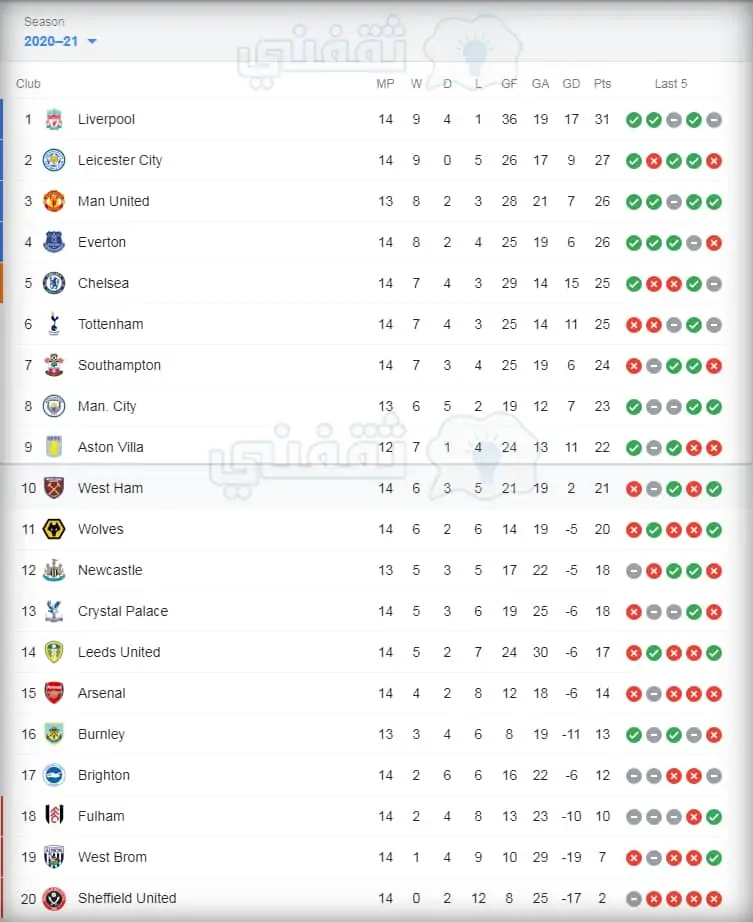The image size is (753, 922).
Task: Click the Wolves badge icon
Action: coord(54,529)
